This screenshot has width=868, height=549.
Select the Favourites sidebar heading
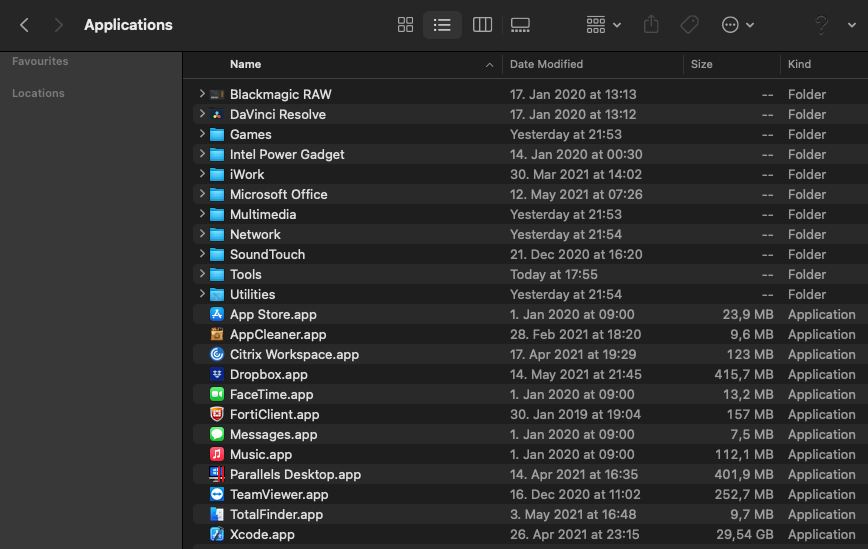point(40,61)
